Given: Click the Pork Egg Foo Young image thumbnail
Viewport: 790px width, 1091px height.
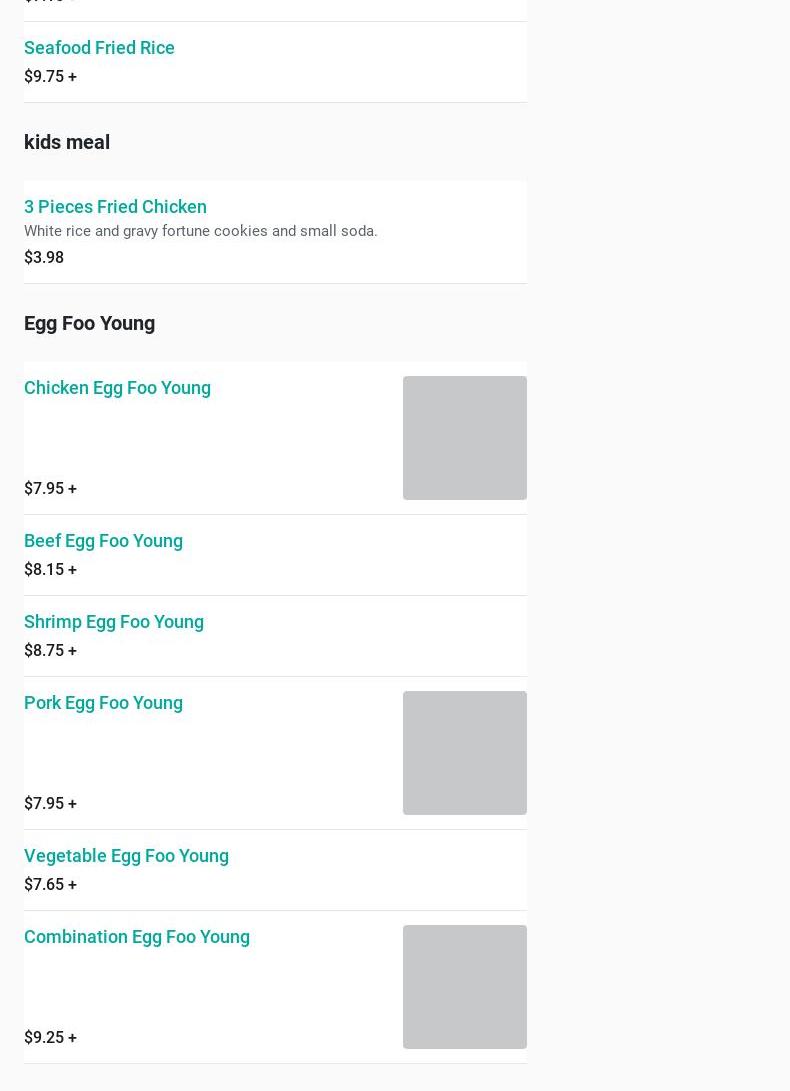Looking at the screenshot, I should click(464, 753).
